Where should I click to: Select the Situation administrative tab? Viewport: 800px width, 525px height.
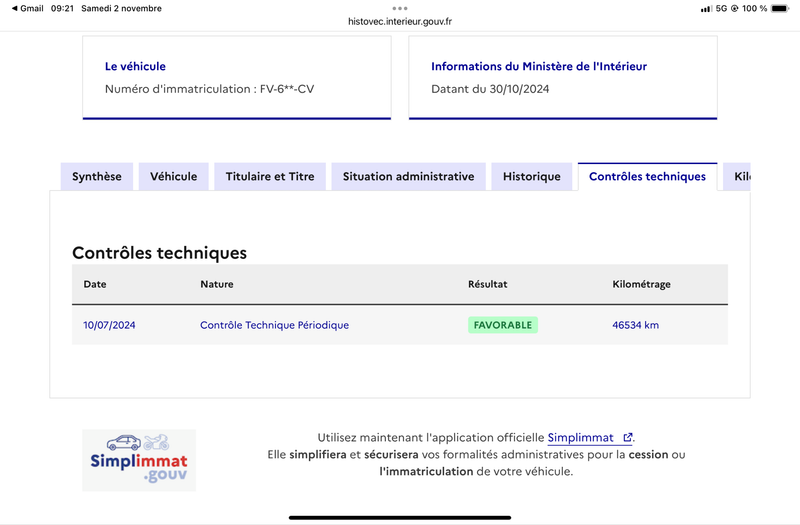click(x=408, y=177)
